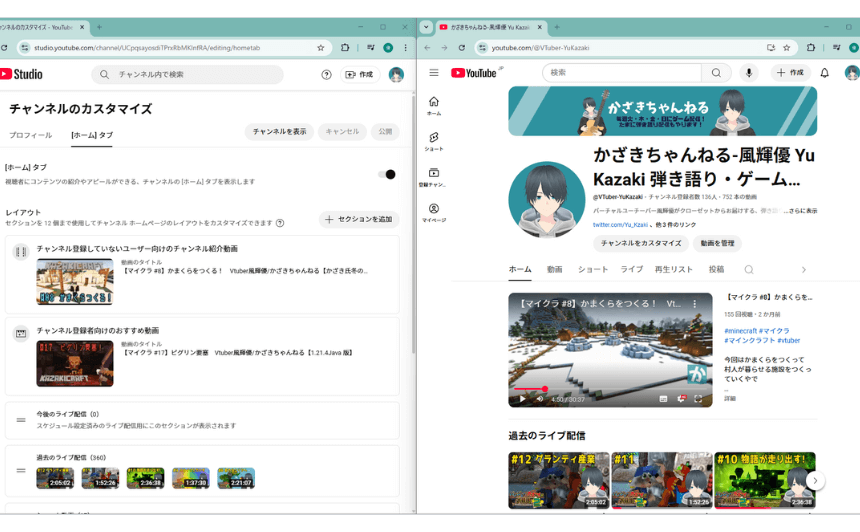860x532 pixels.
Task: Click セクションを追加 add section button
Action: point(359,219)
